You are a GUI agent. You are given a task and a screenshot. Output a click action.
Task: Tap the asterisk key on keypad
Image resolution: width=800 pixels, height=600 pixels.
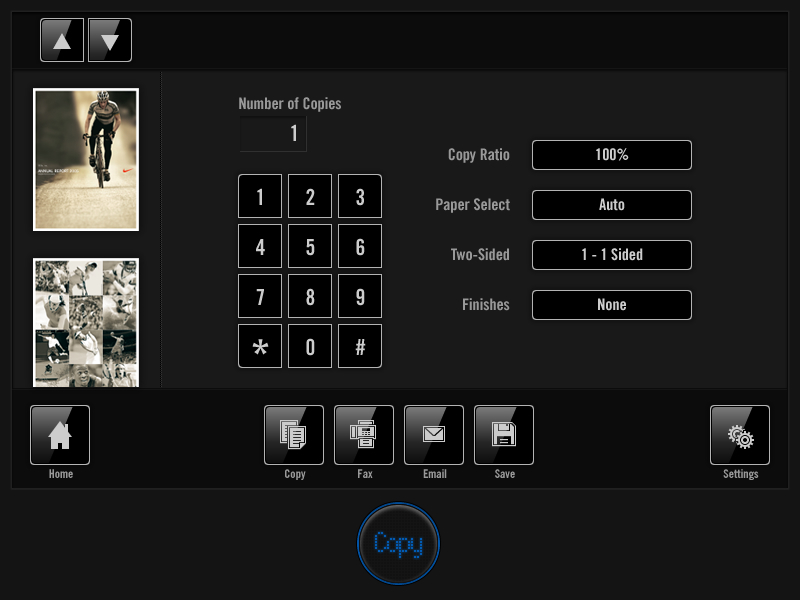(260, 346)
